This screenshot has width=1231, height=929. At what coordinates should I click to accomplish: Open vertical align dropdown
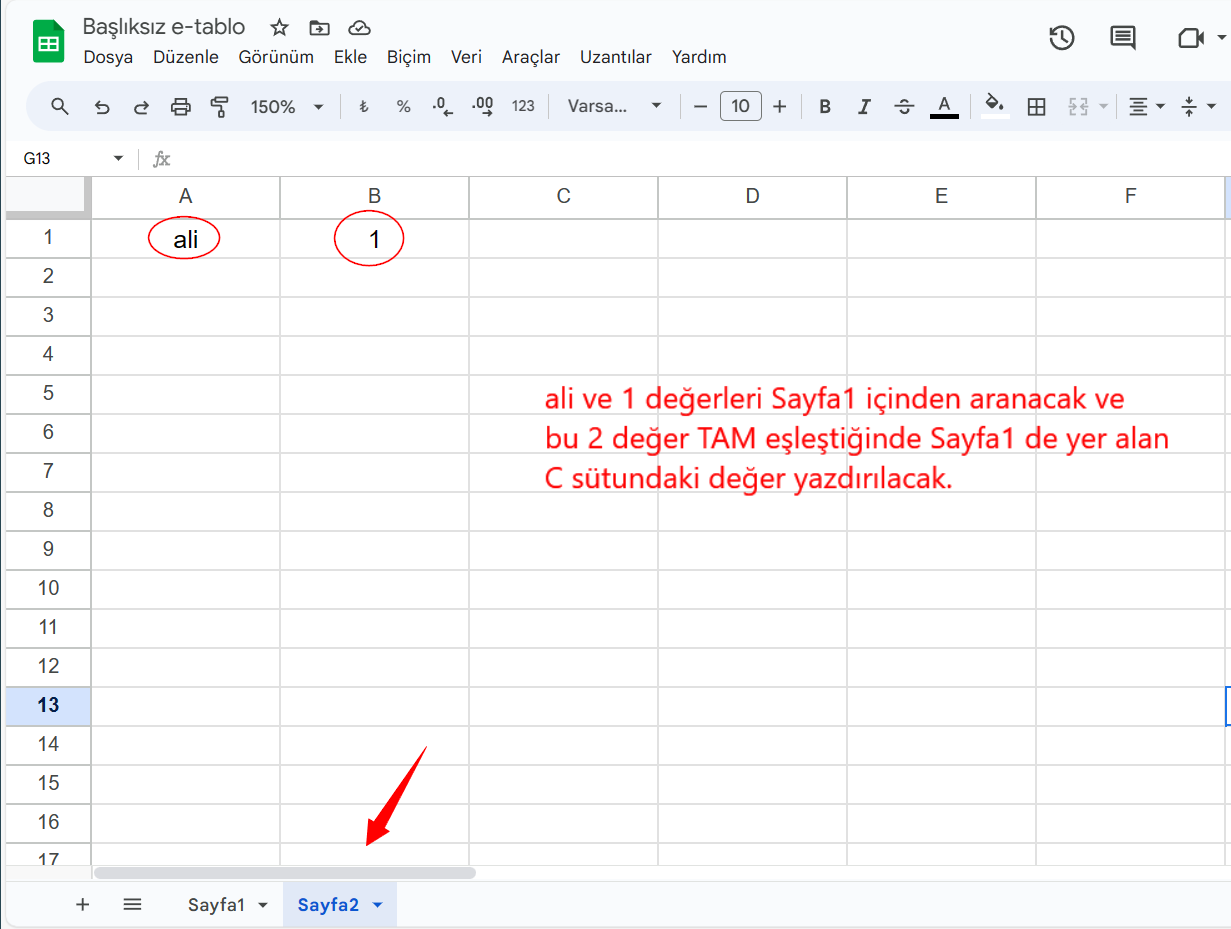pos(1198,106)
